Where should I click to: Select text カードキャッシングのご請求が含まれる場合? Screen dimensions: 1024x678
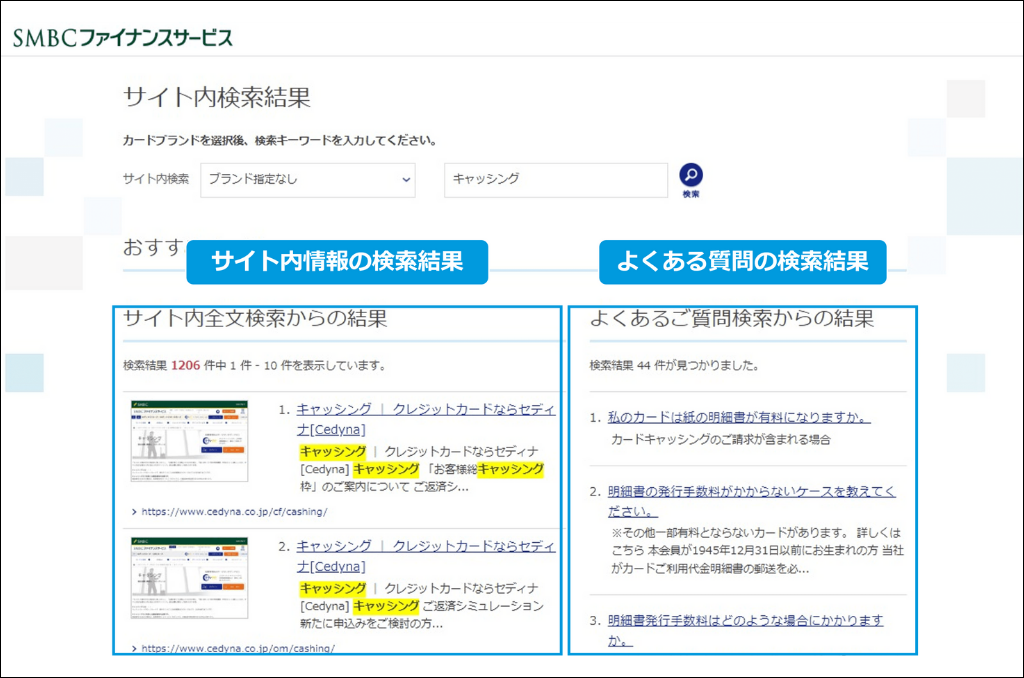(x=721, y=440)
